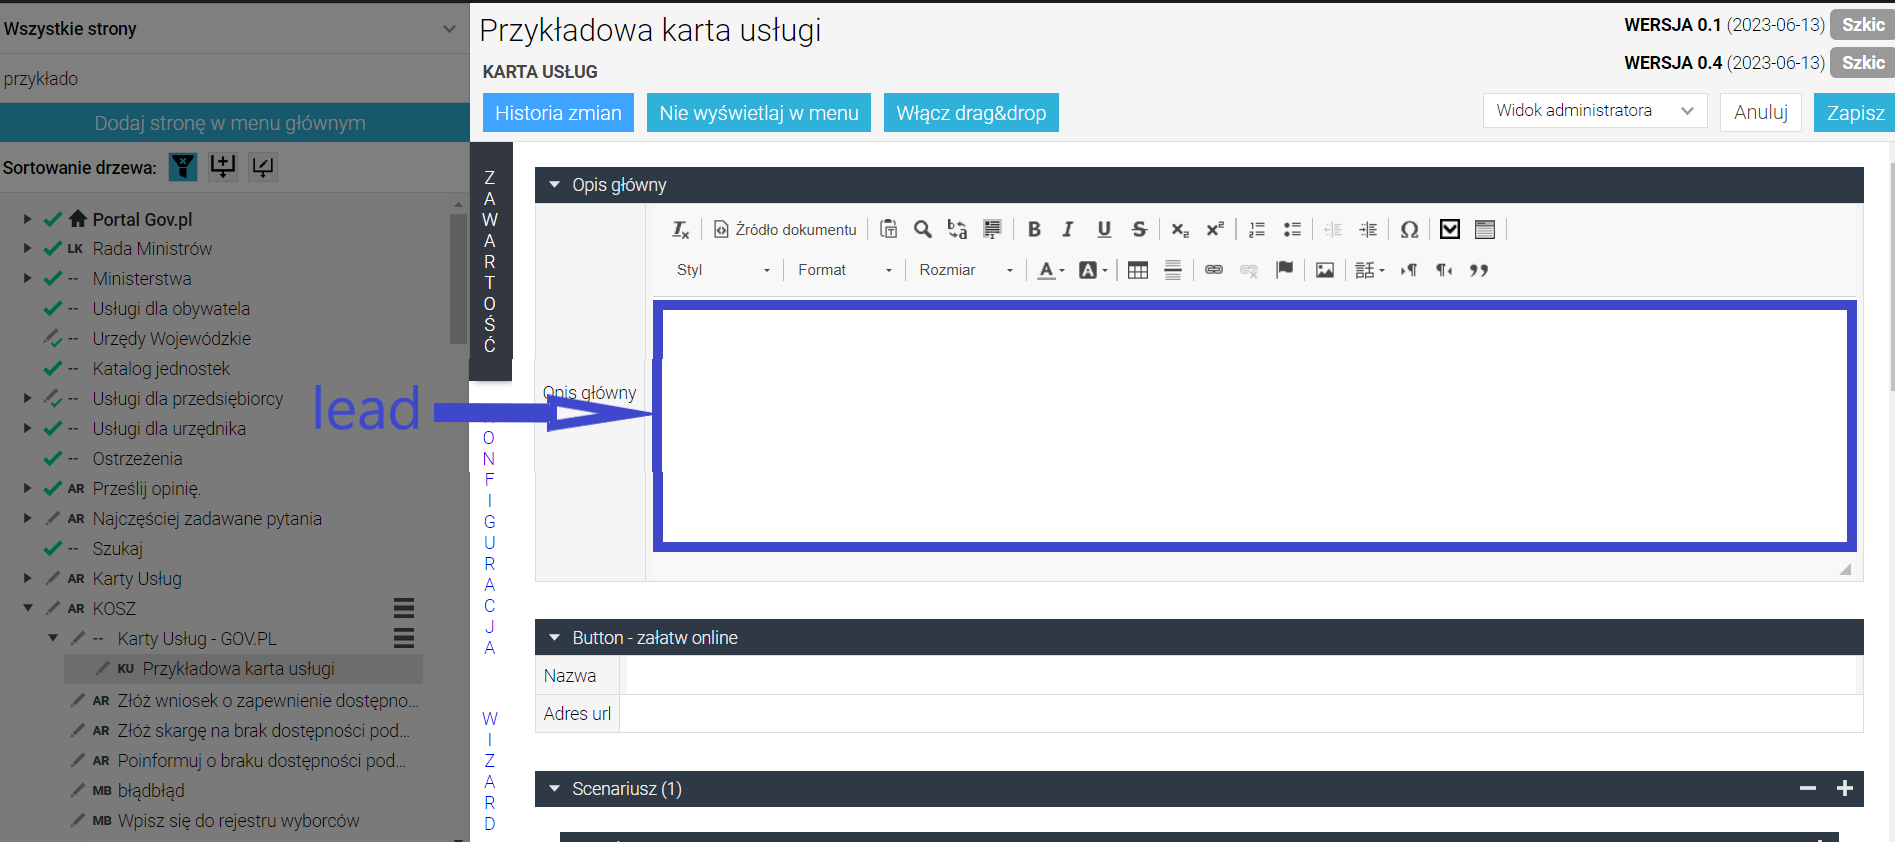Click the Nazwa input field
1895x842 pixels.
[x=1241, y=676]
